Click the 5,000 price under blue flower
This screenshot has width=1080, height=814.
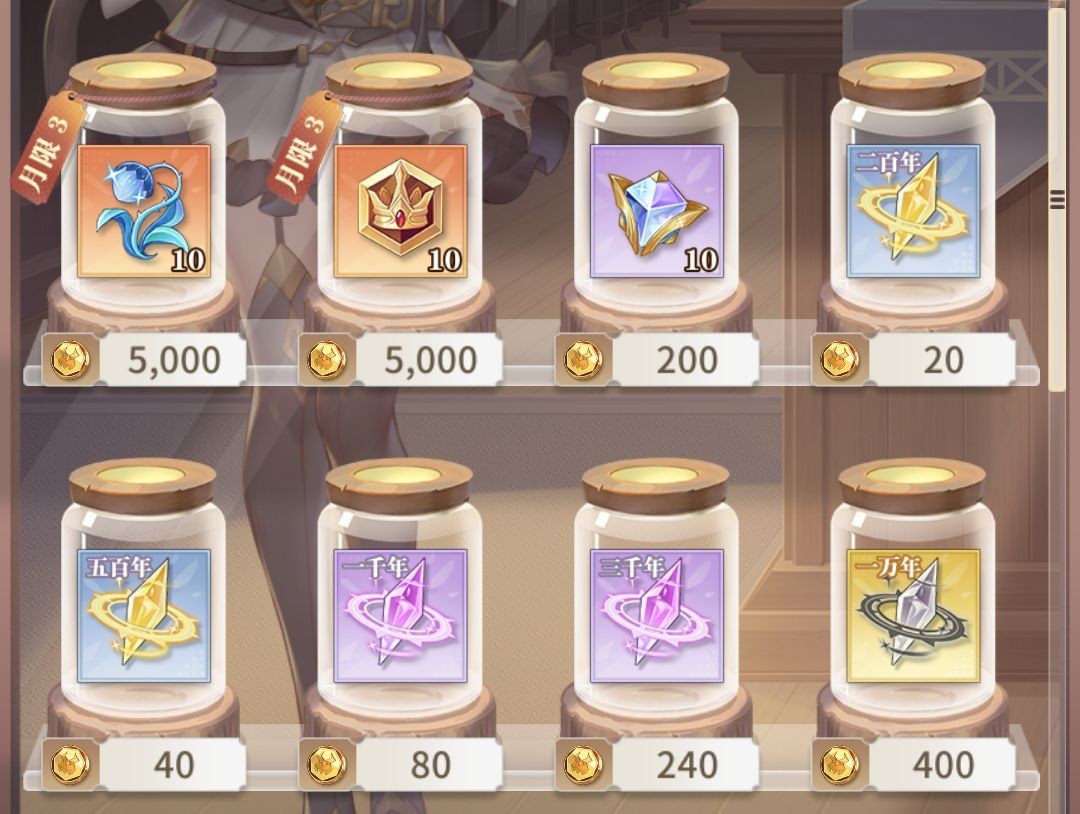coord(174,360)
